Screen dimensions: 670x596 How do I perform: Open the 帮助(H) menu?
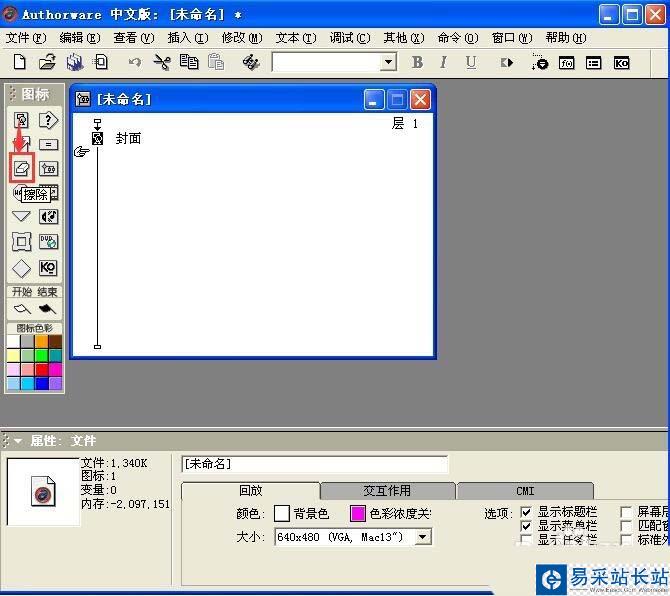point(566,38)
